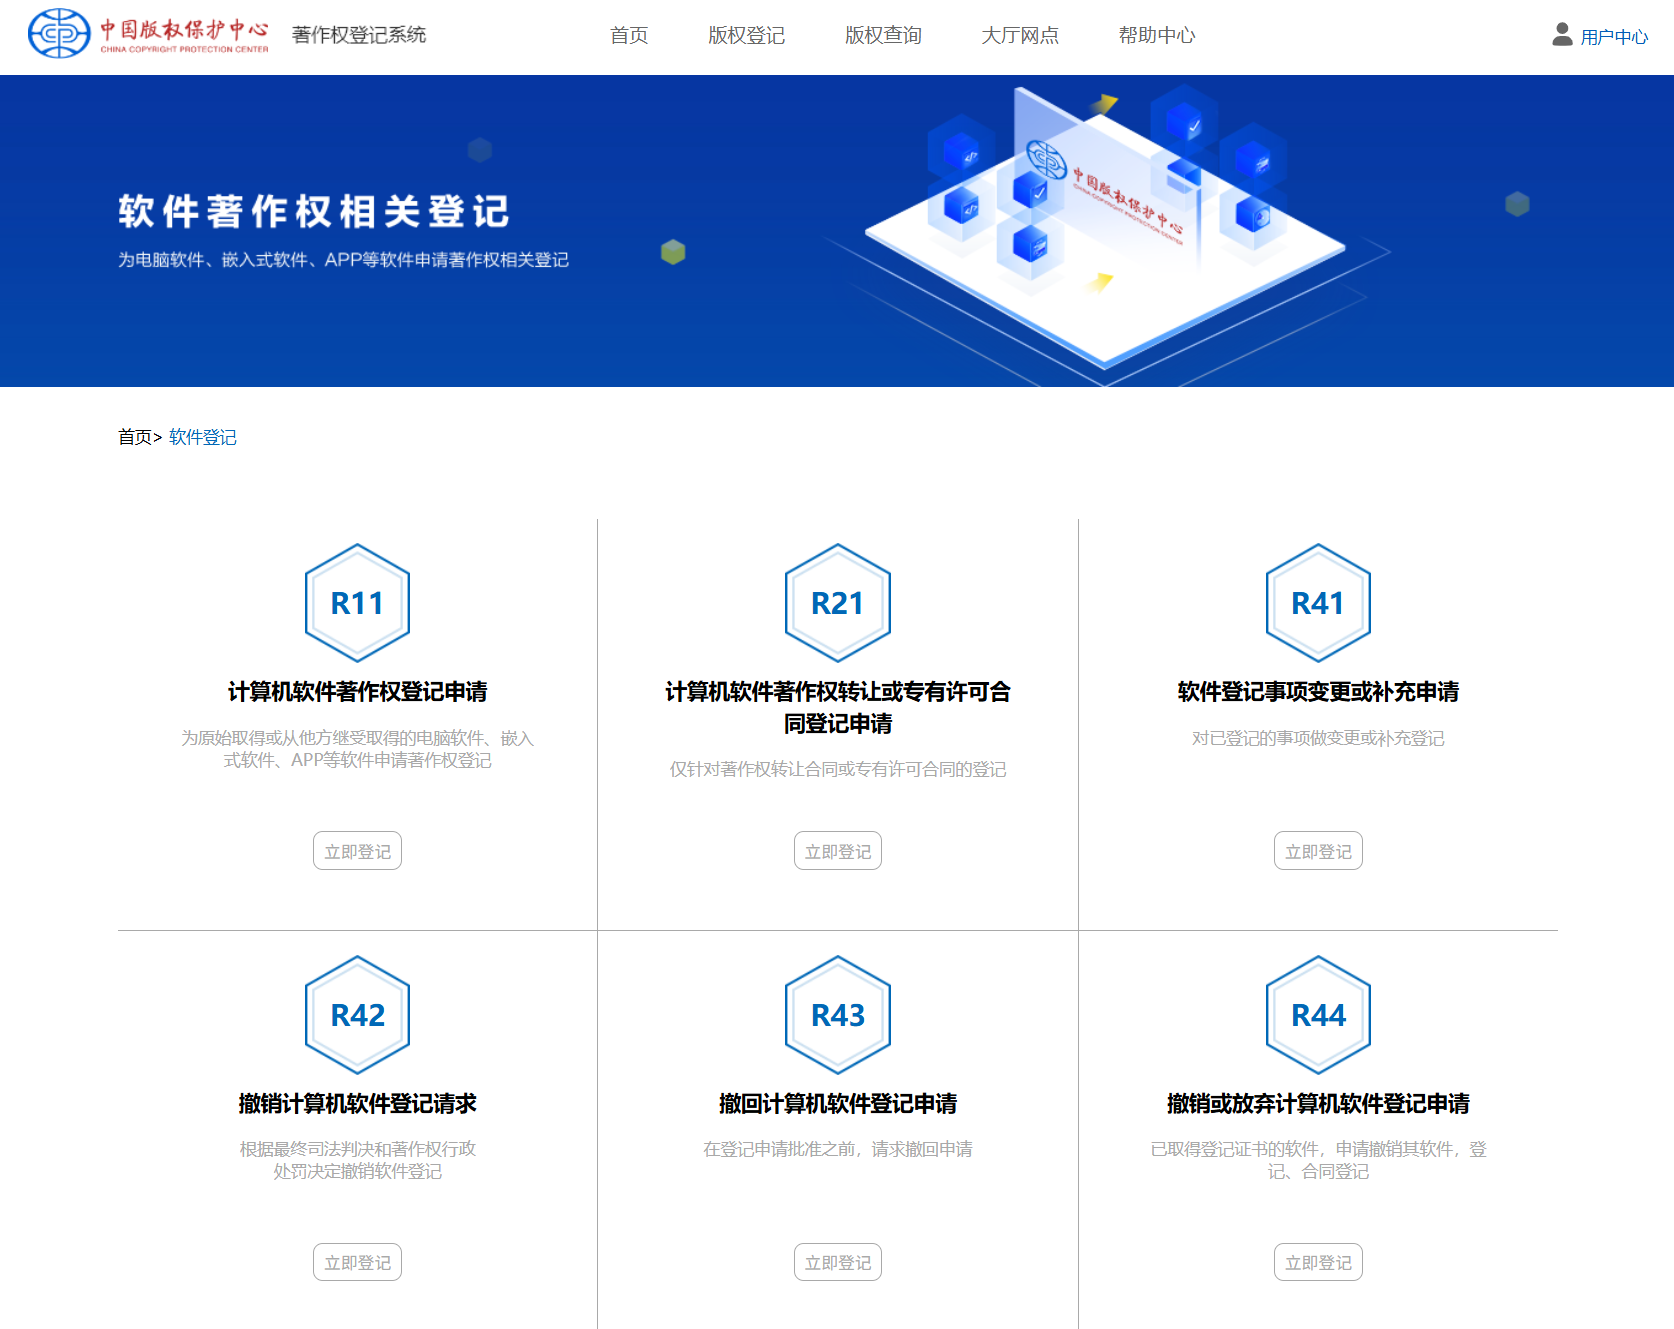Viewport: 1674px width, 1329px height.
Task: Click the China Copyright Protection Center logo
Action: [148, 34]
